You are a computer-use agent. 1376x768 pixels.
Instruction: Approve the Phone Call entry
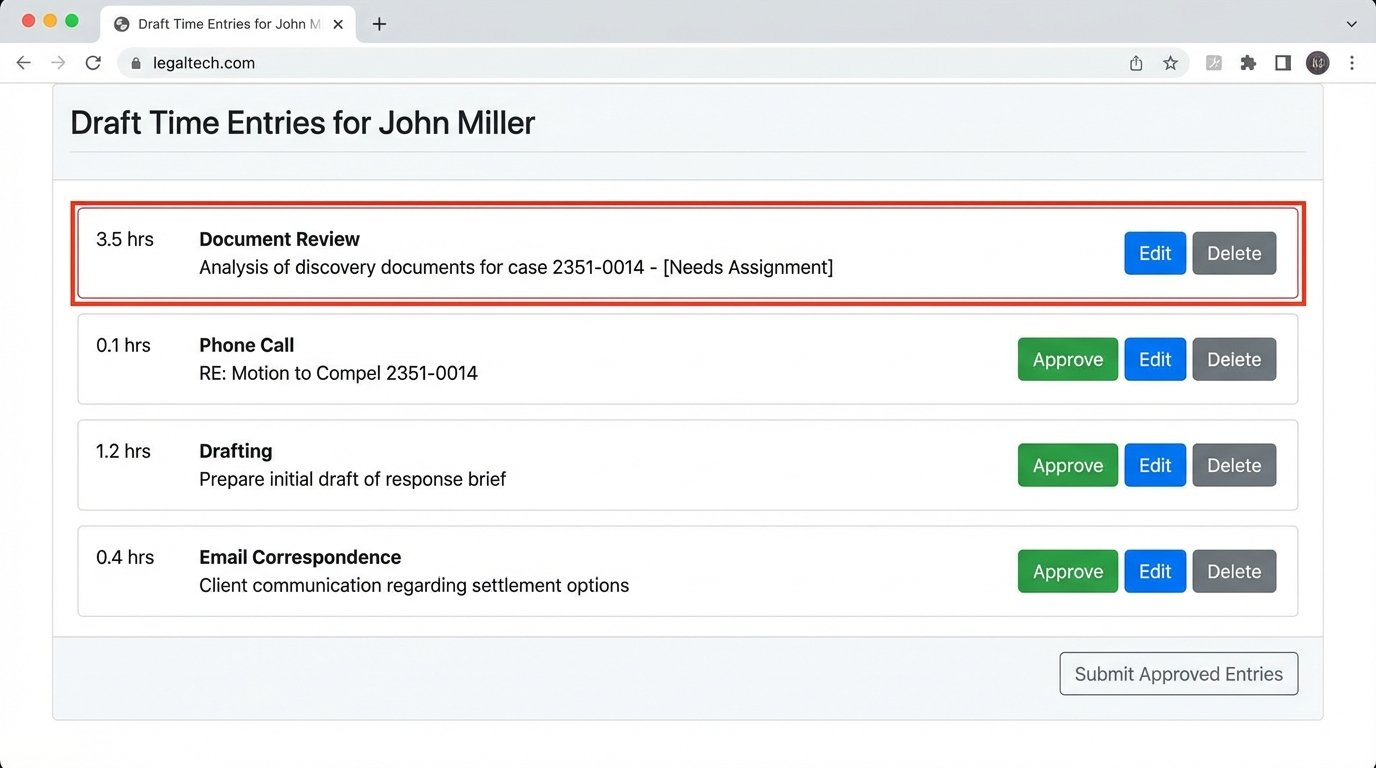point(1067,359)
